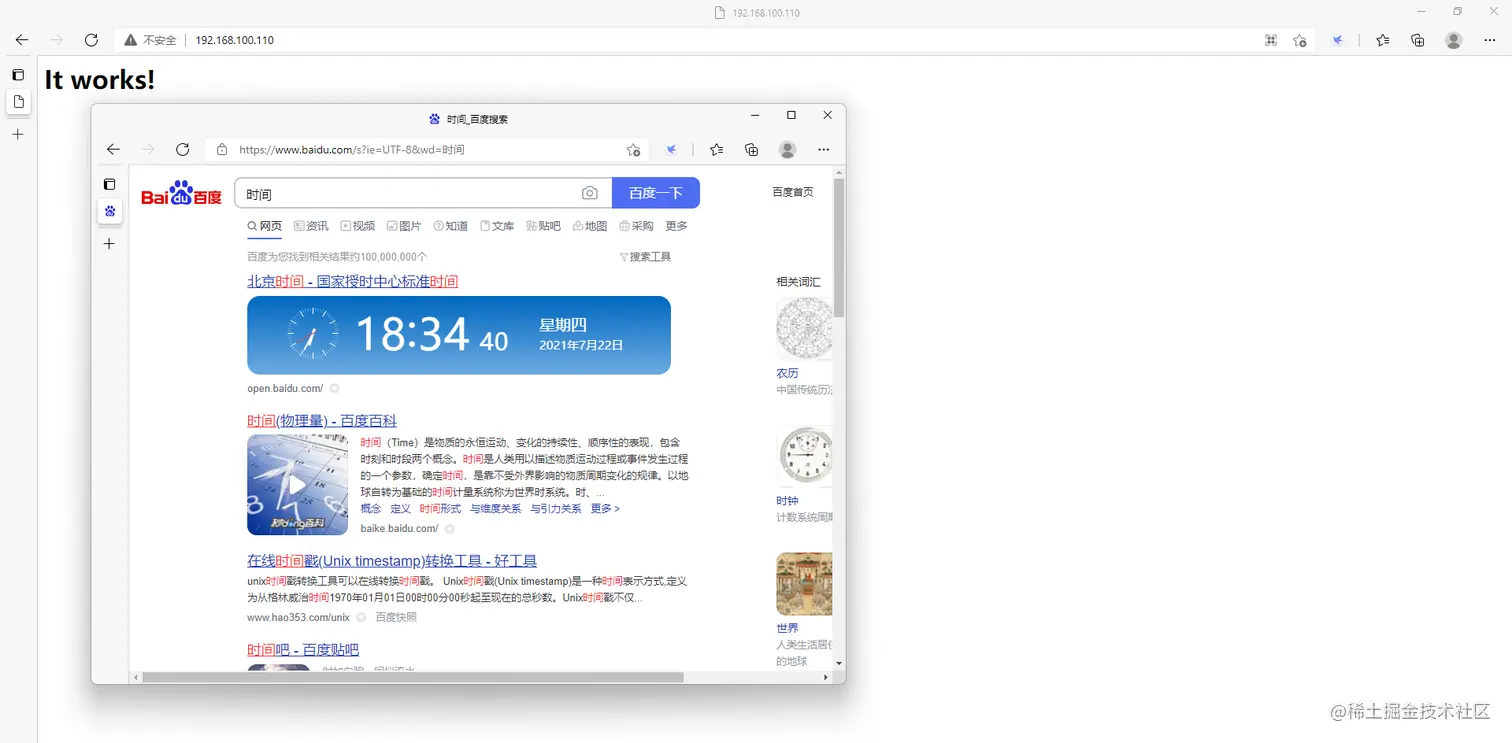Add a new tab in the outer browser sidebar
1512x743 pixels.
coord(18,134)
